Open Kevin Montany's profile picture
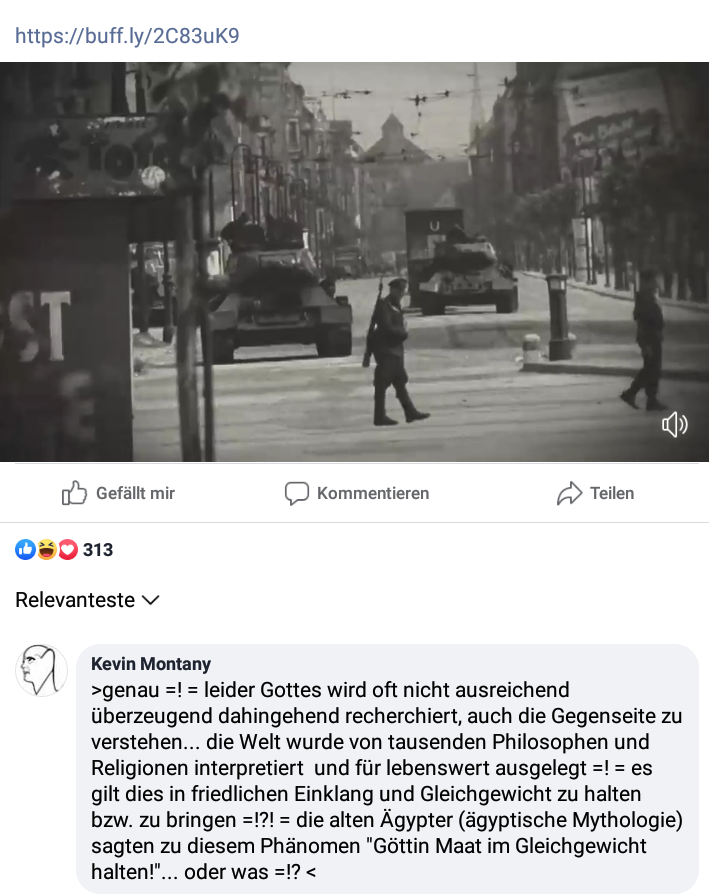Viewport: 709px width, 896px height. point(41,670)
